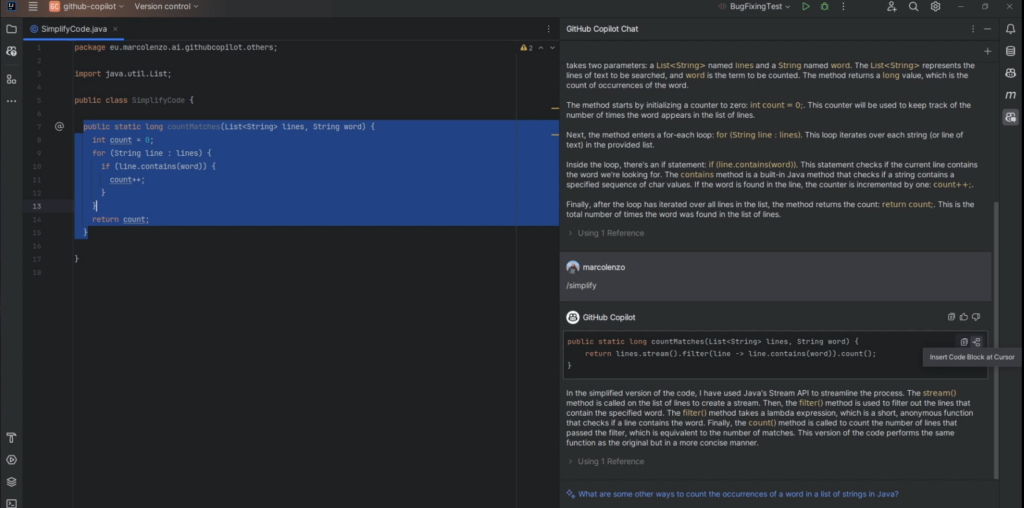Open the Services tool window (hexagon play icon)

(11, 460)
